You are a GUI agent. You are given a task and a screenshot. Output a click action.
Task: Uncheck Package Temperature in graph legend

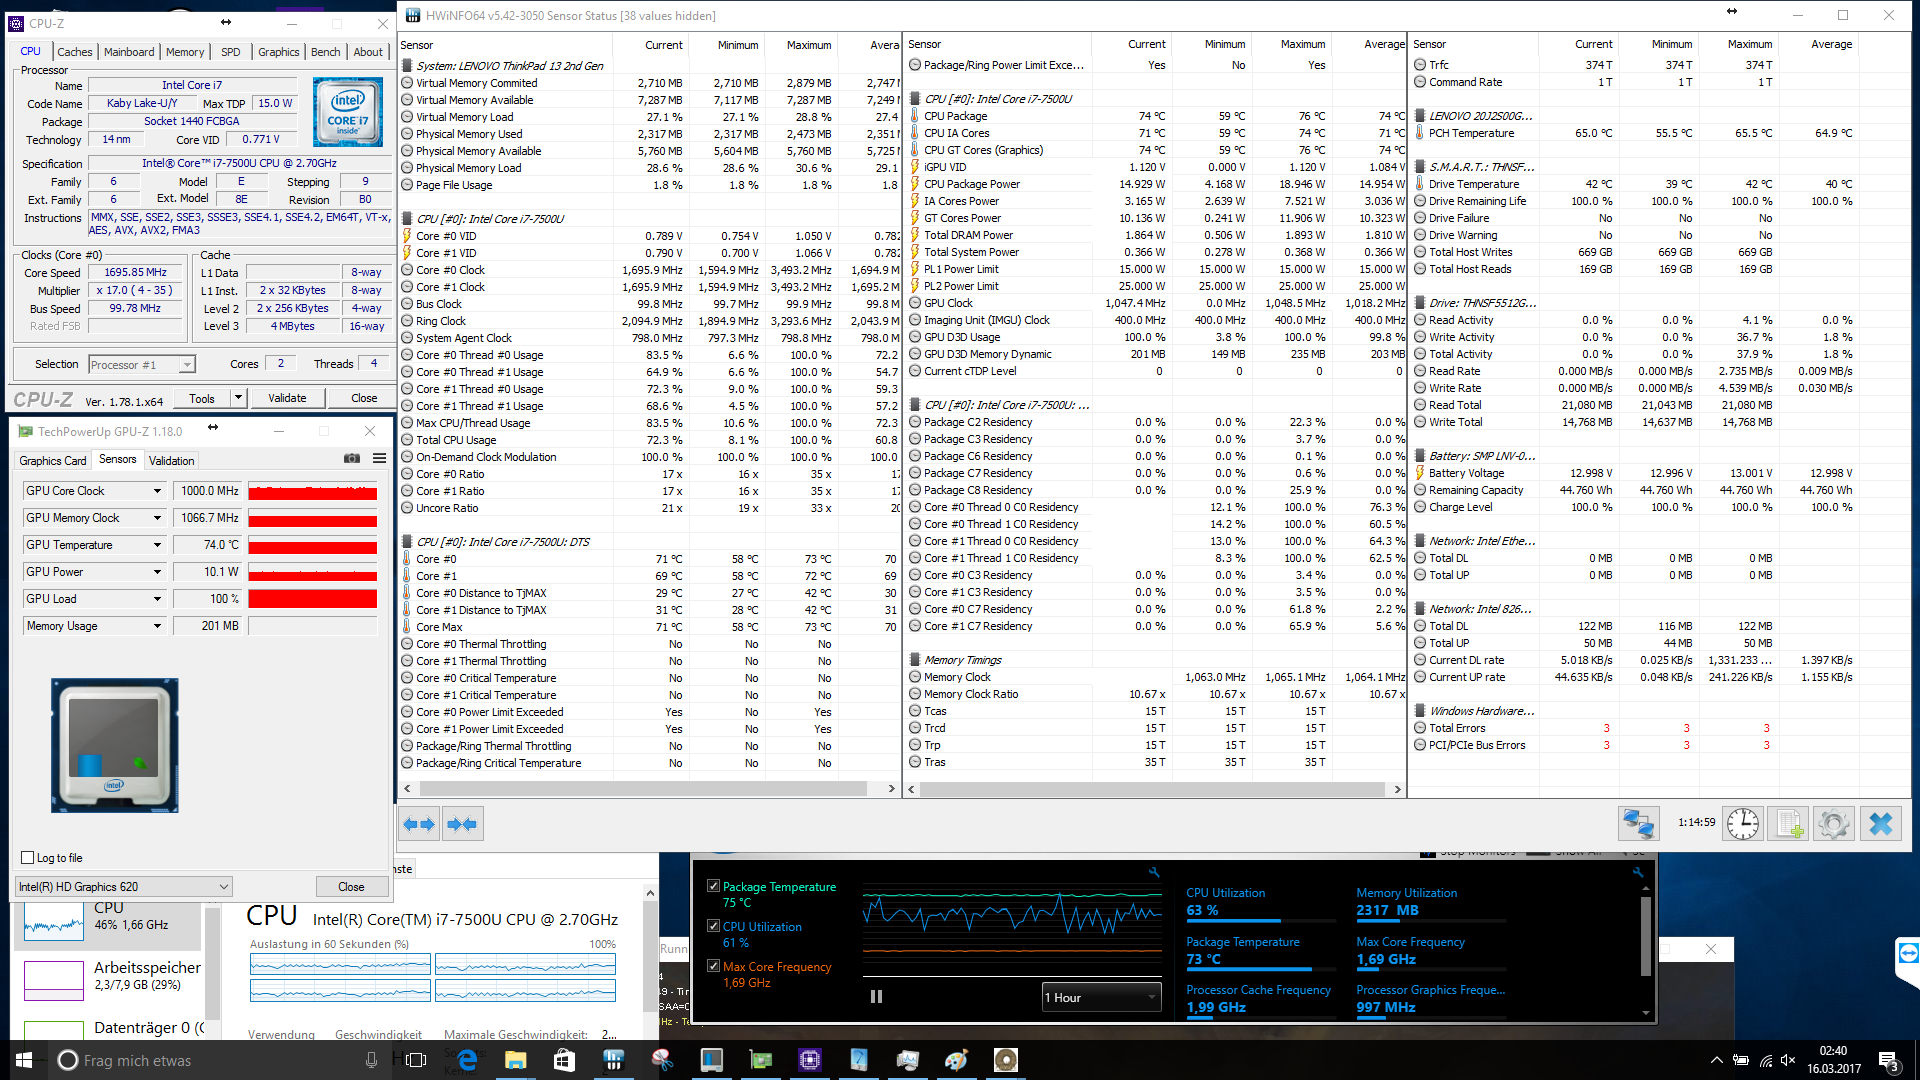(x=713, y=886)
